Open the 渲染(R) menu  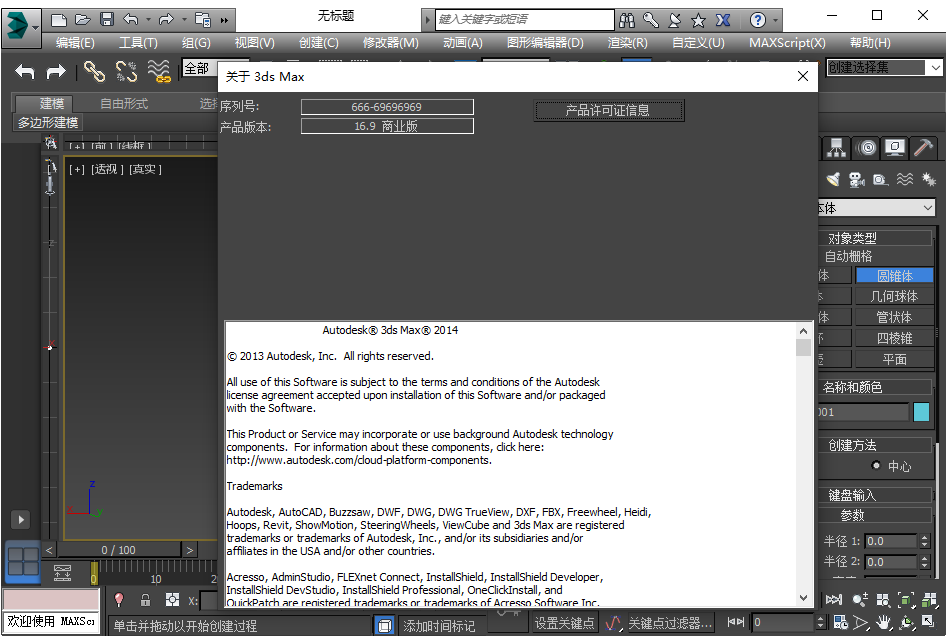click(628, 42)
